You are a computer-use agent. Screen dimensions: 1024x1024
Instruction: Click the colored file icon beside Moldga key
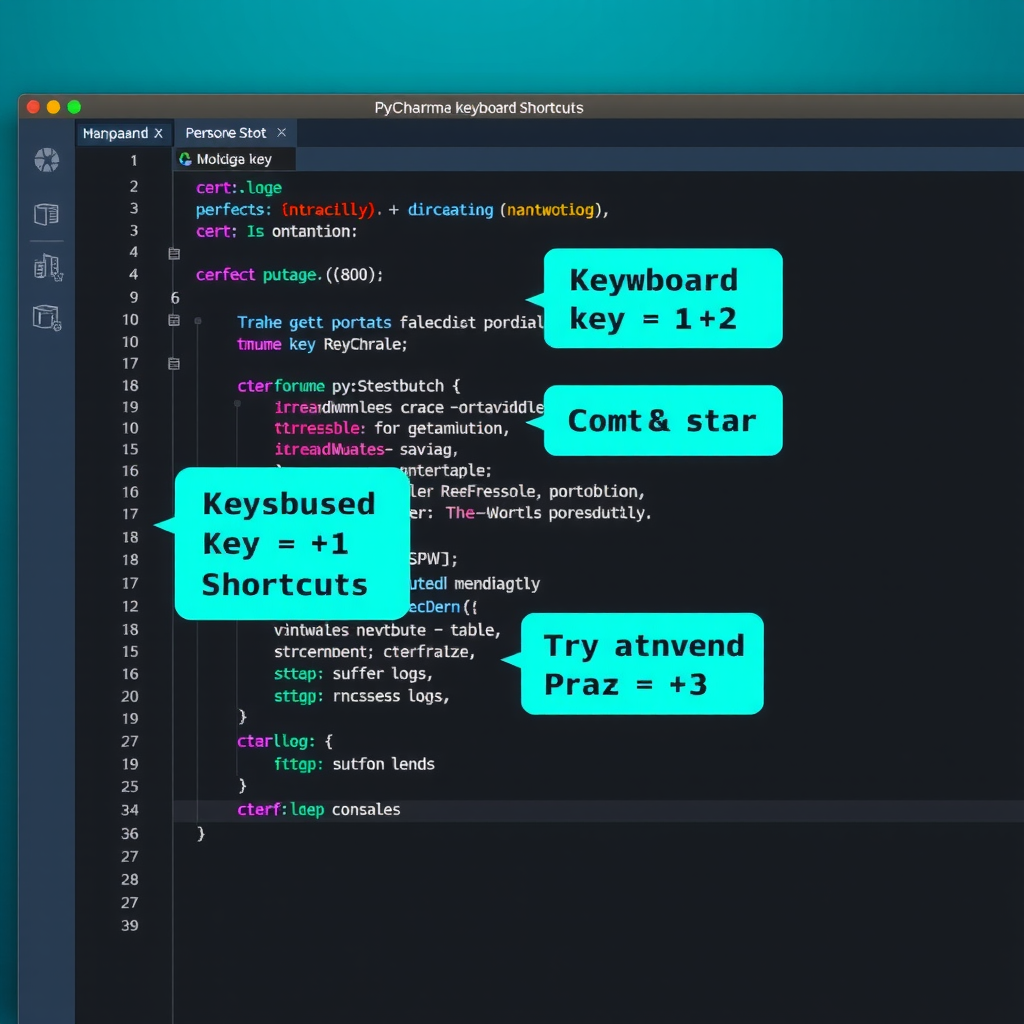tap(185, 159)
